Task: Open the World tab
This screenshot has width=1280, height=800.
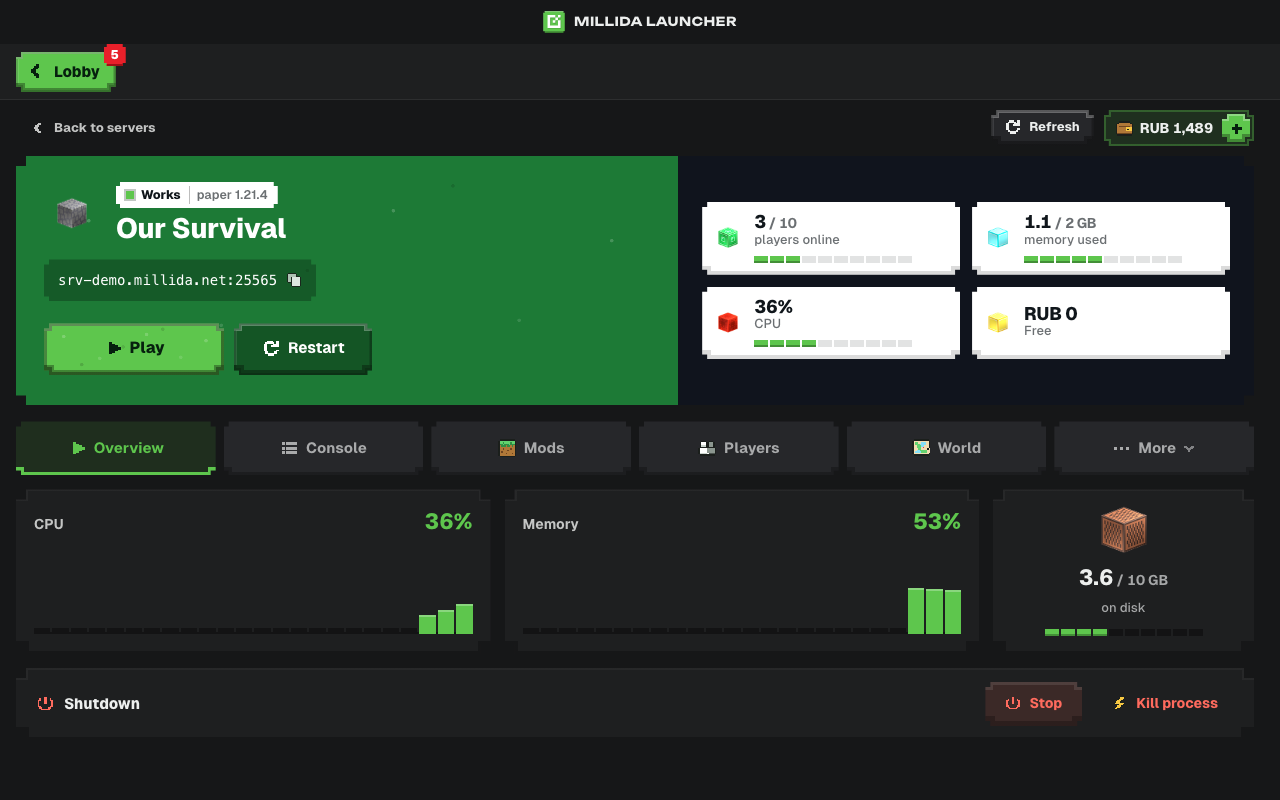Action: coord(947,447)
